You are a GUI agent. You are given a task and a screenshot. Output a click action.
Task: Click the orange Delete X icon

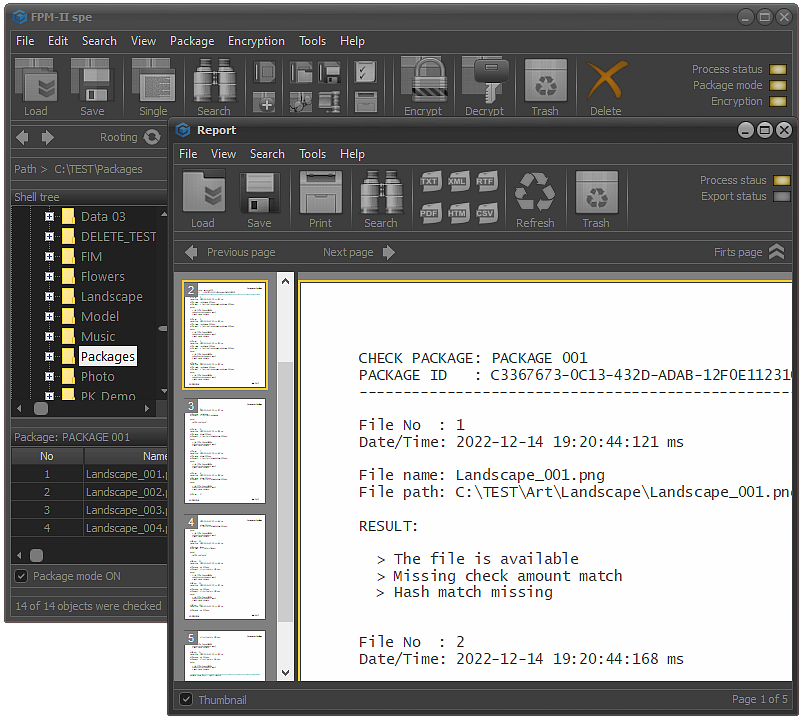(606, 80)
